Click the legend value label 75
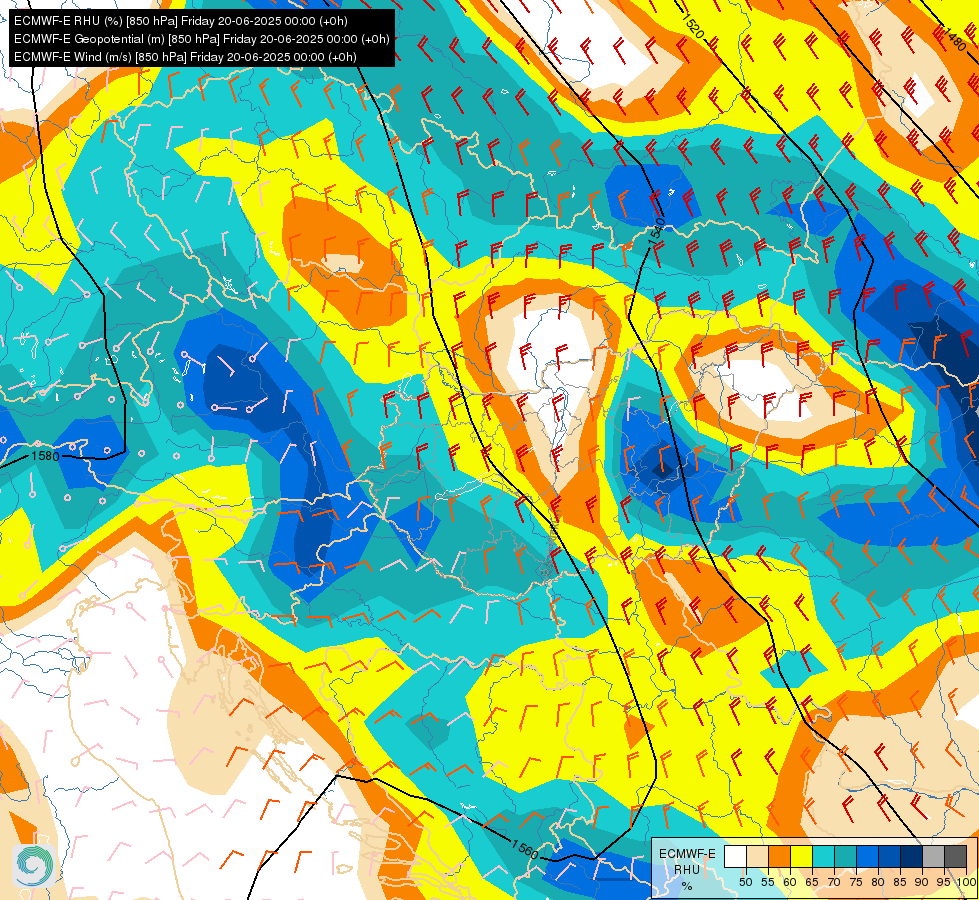 pyautogui.click(x=856, y=882)
